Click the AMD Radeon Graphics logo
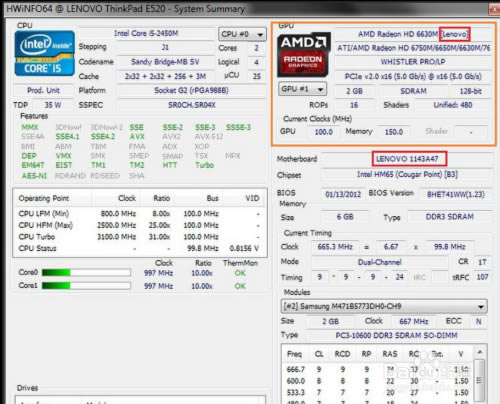Viewport: 500px width, 404px height. coord(303,55)
